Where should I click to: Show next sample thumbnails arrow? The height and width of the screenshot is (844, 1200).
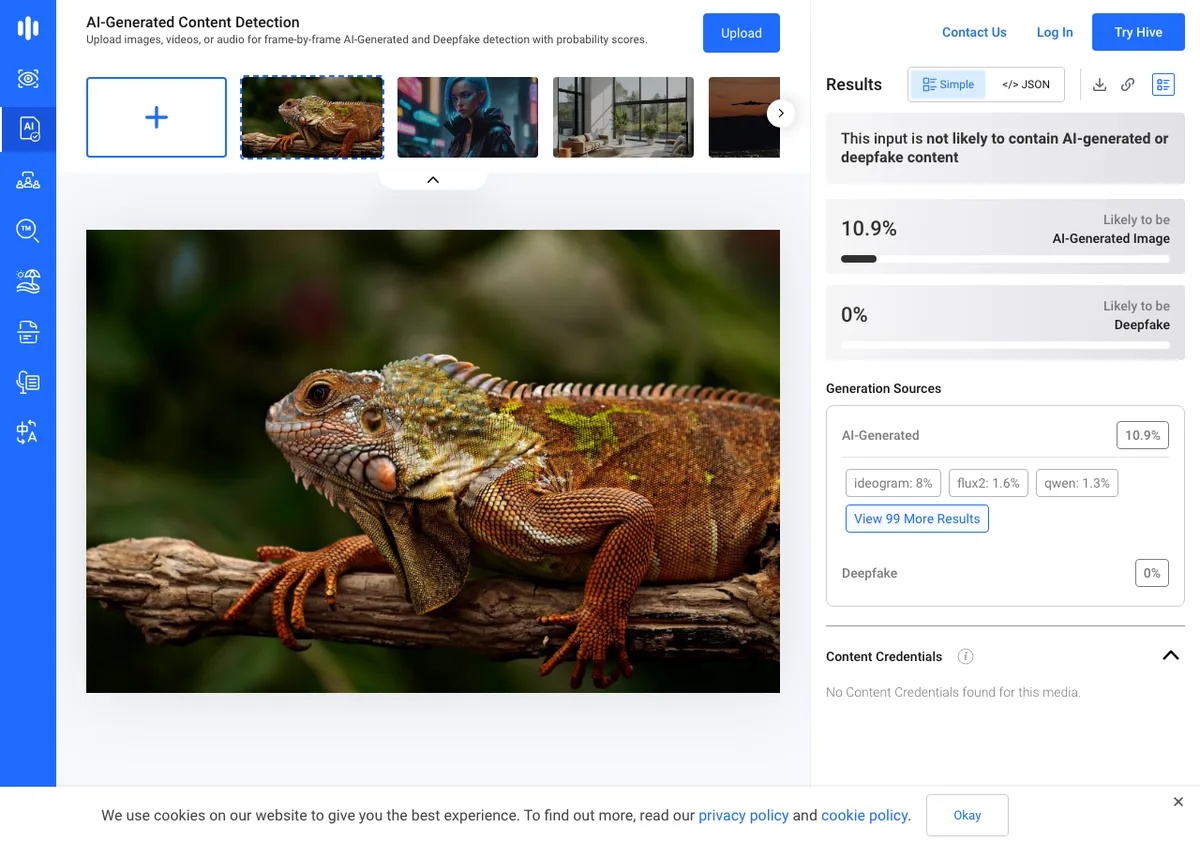click(781, 113)
